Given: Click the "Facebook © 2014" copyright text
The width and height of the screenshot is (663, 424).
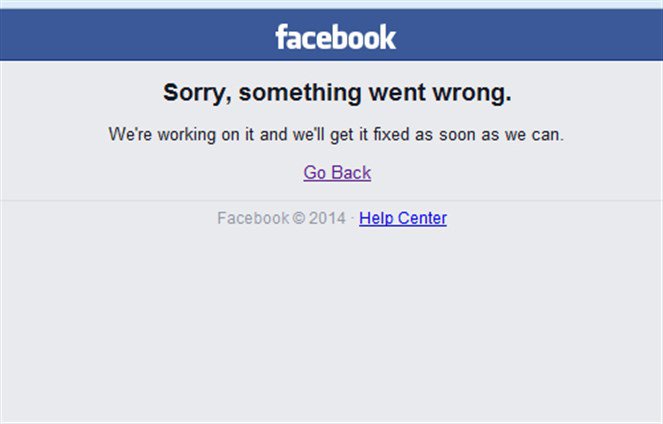Looking at the screenshot, I should click(281, 218).
